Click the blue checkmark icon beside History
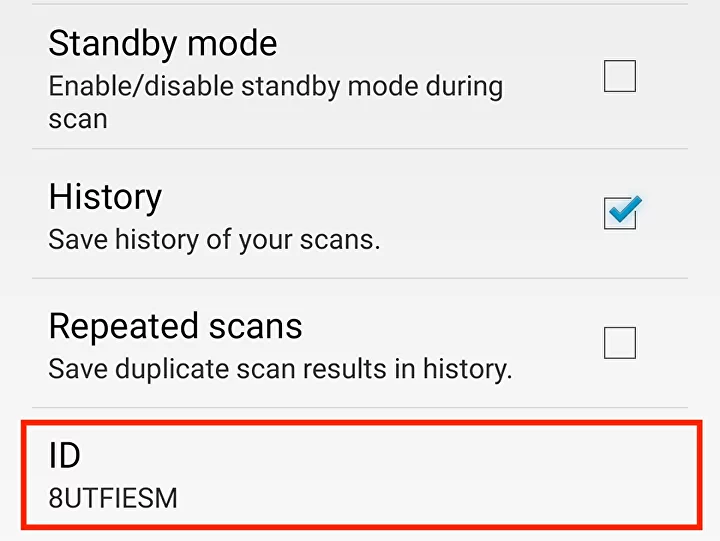The image size is (720, 541). (624, 210)
